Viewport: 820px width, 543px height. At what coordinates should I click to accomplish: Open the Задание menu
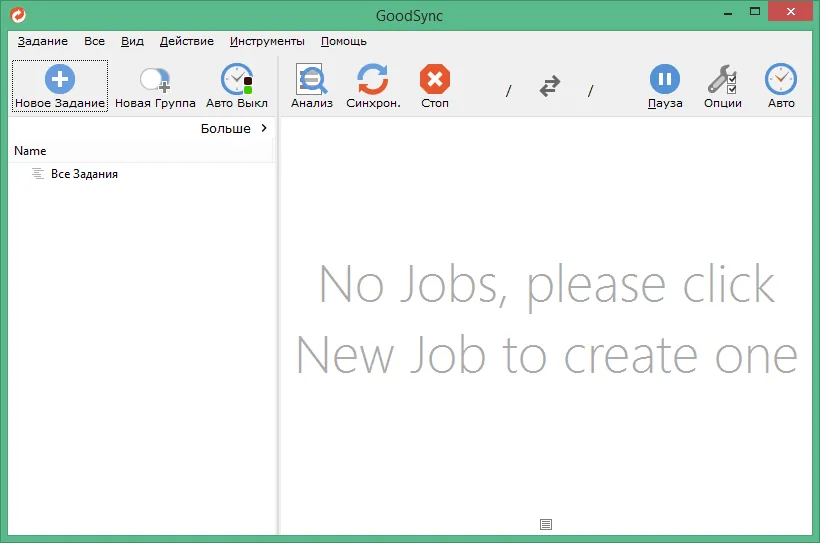[42, 41]
